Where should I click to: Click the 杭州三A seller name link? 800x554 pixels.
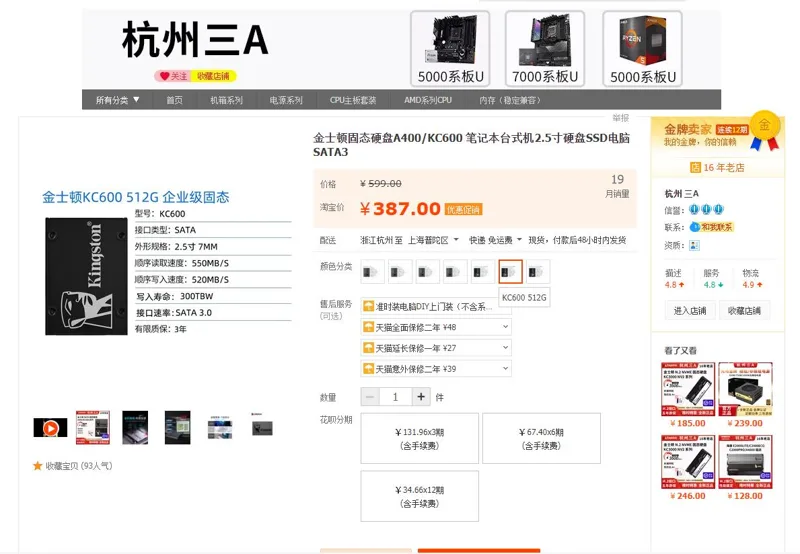coord(682,193)
